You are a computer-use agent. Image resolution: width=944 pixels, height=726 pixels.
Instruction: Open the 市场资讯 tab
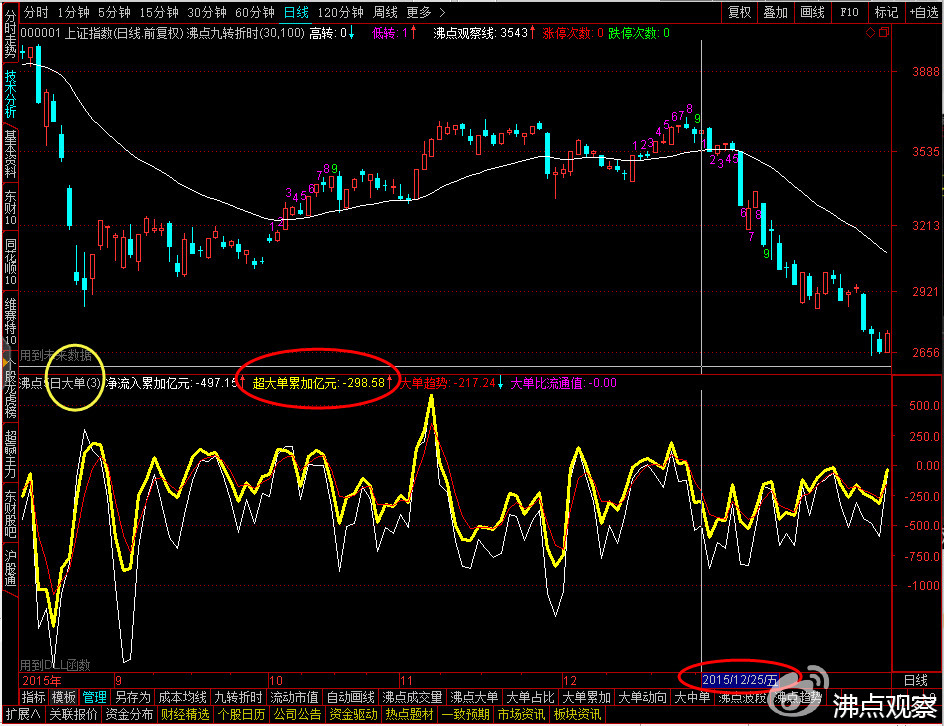coord(521,715)
